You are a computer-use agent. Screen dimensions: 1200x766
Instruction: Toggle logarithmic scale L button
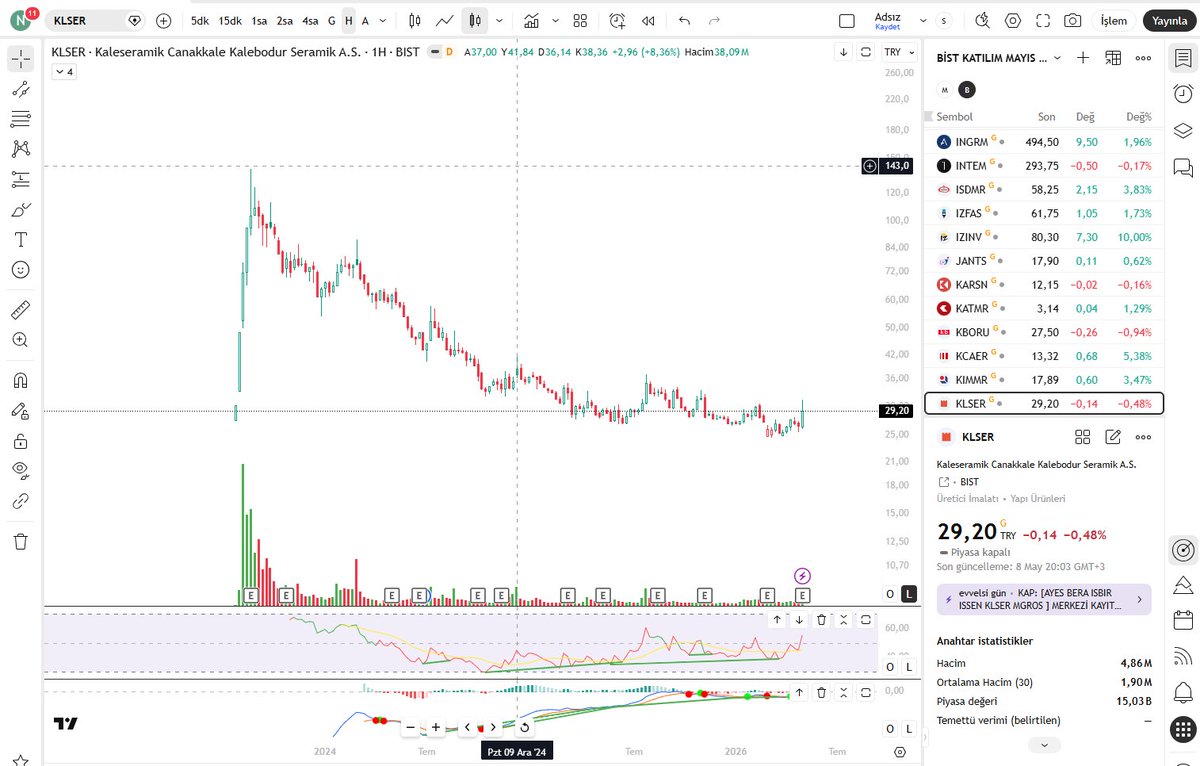tap(909, 594)
